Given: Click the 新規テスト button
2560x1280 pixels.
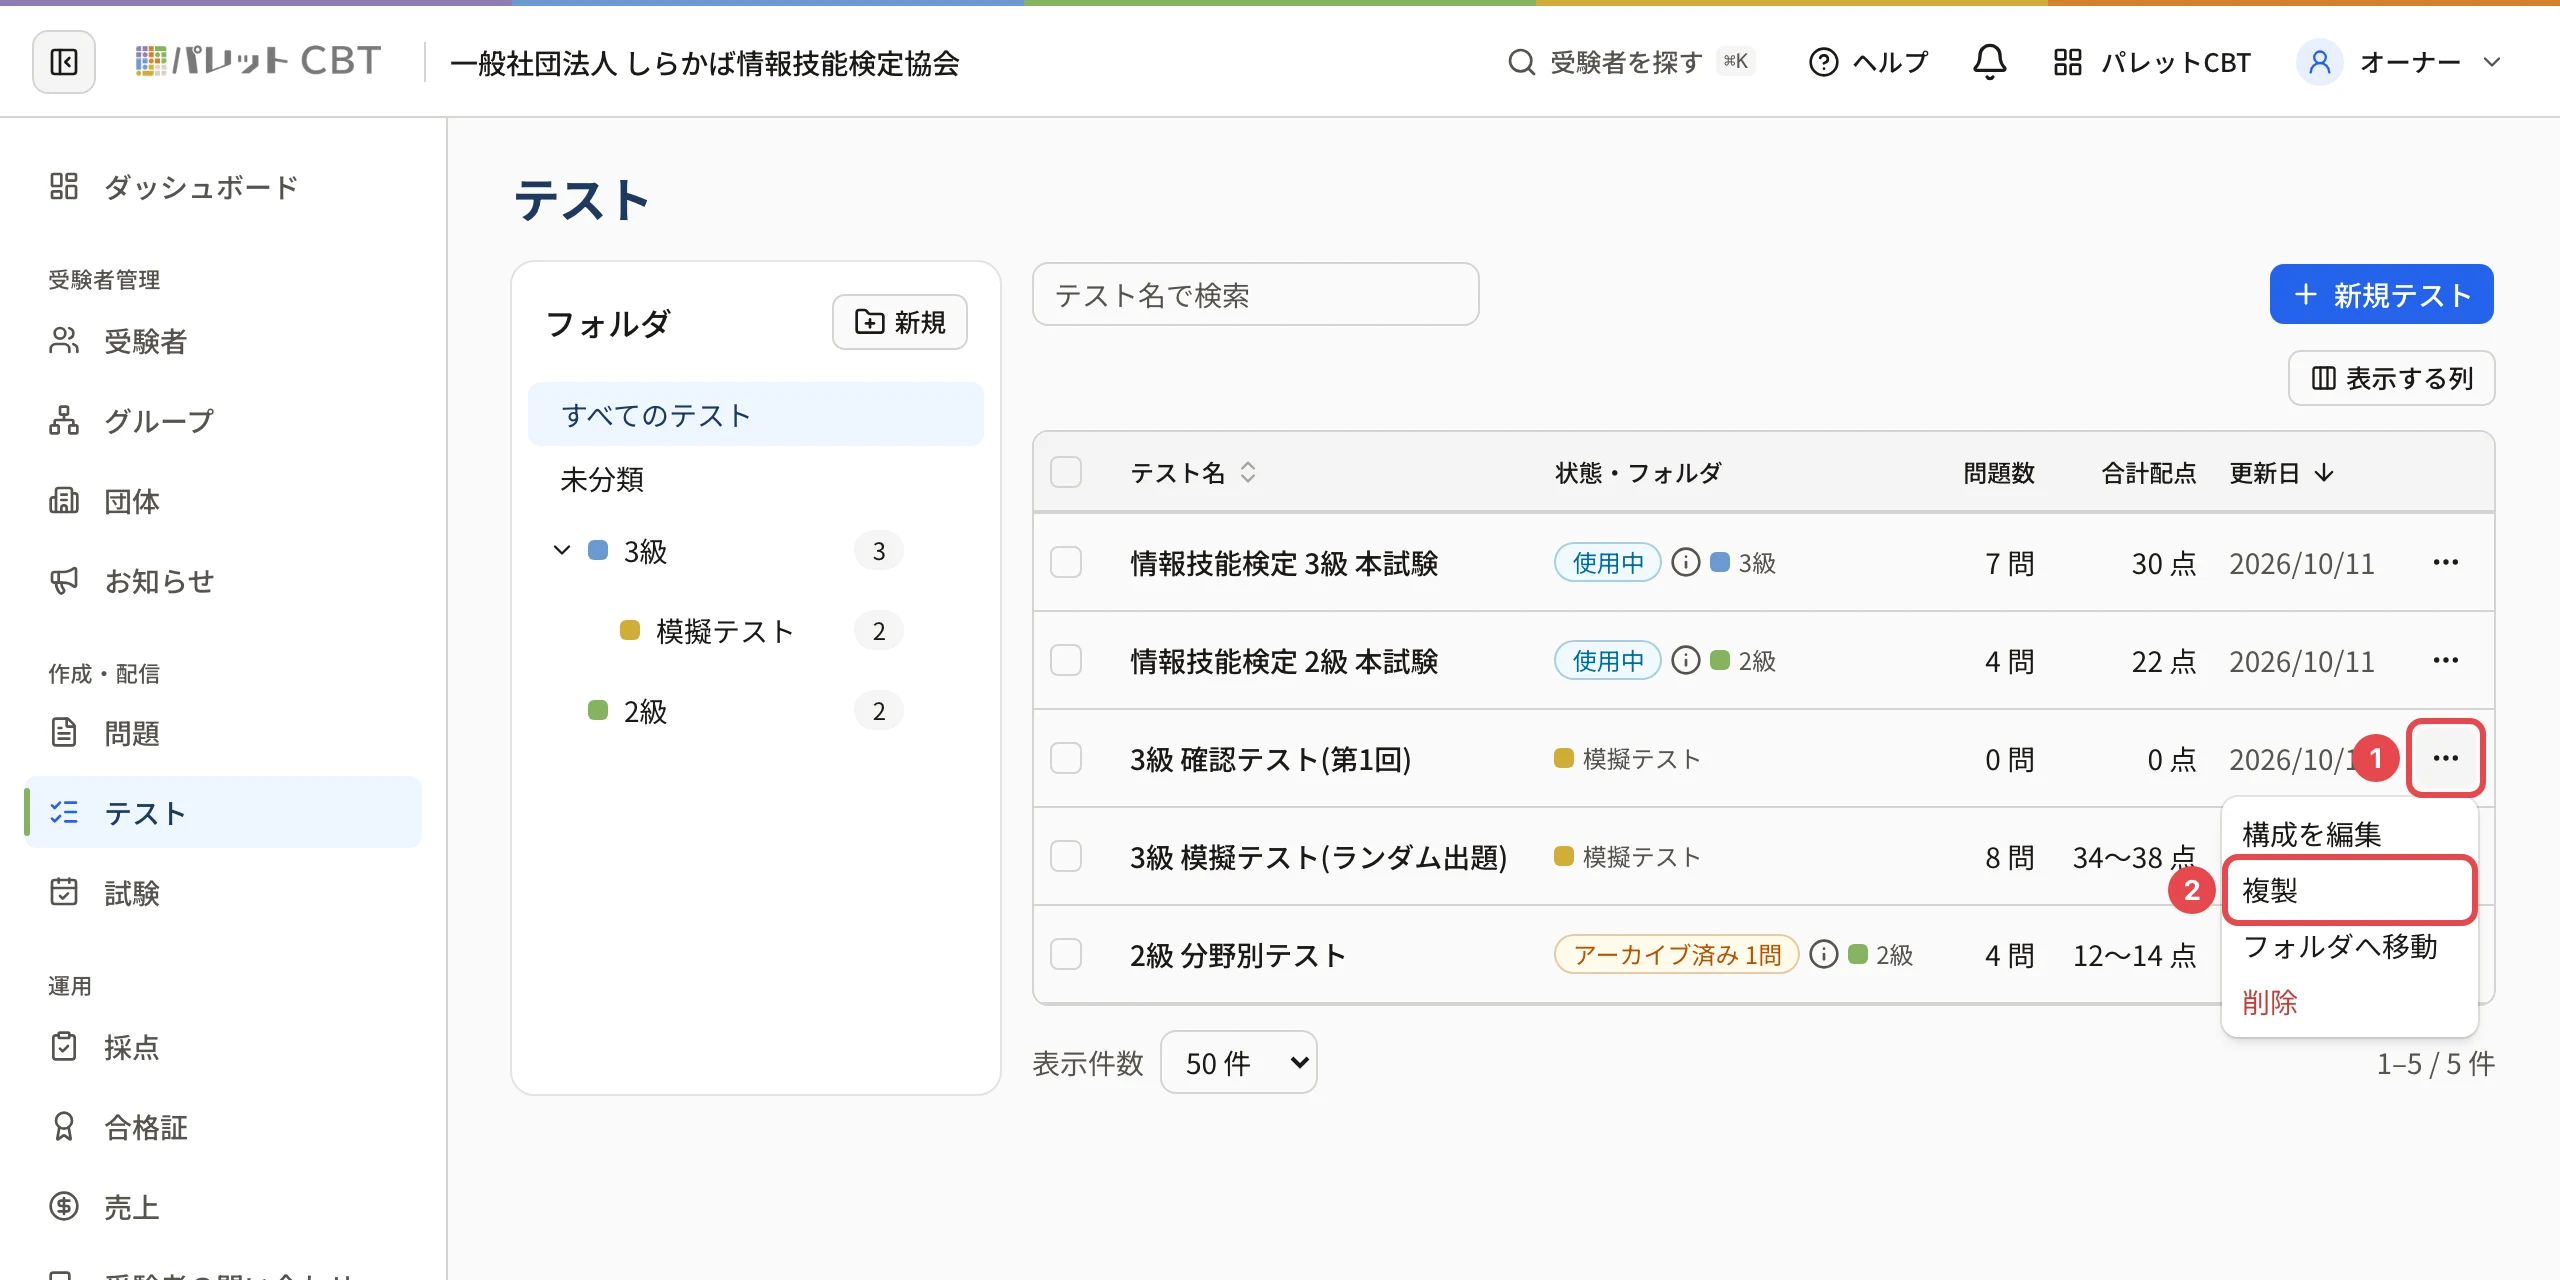Looking at the screenshot, I should [x=2381, y=294].
